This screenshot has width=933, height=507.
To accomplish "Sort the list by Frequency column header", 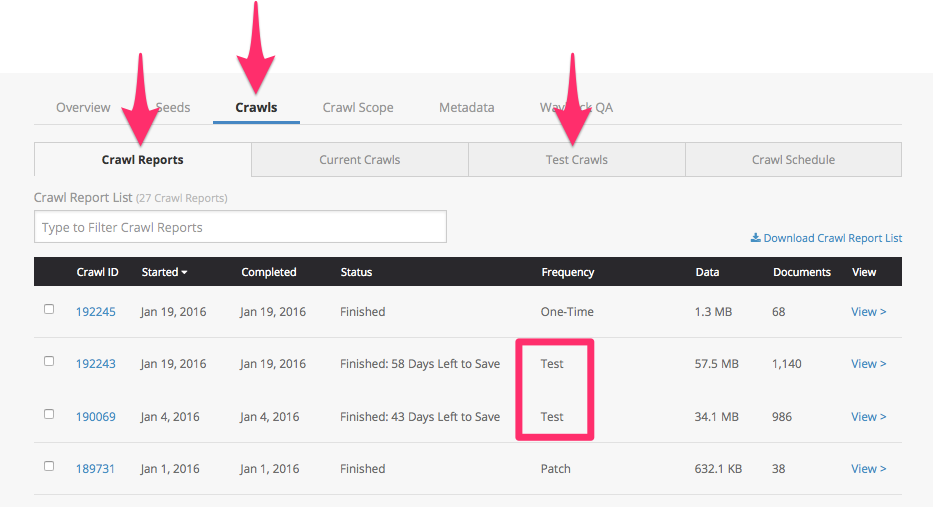I will (x=568, y=272).
